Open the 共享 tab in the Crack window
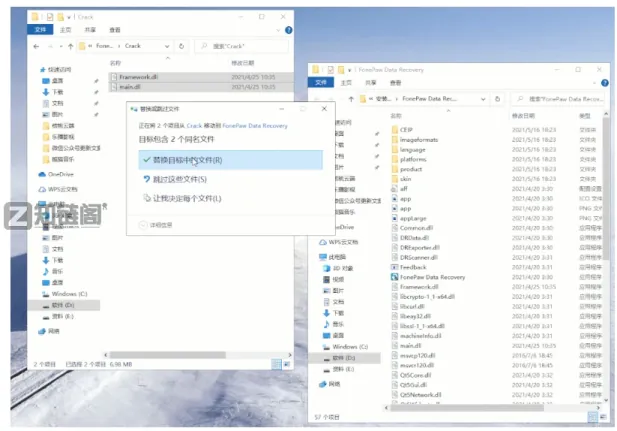Image resolution: width=617 pixels, height=431 pixels. pos(90,30)
